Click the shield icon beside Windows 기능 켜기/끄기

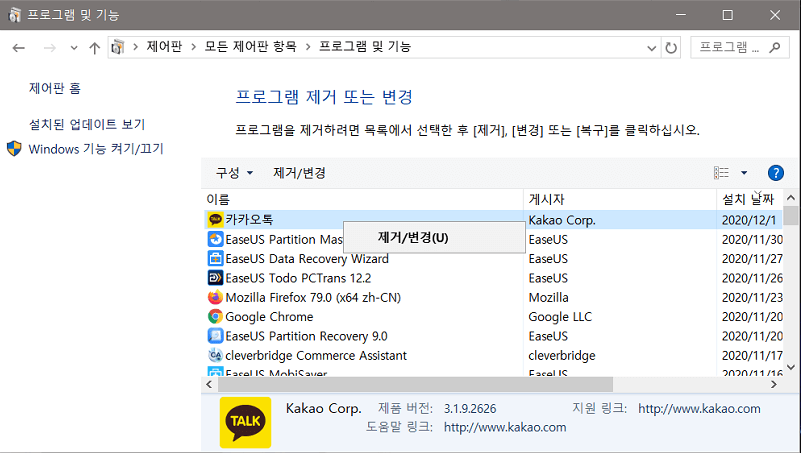14,149
